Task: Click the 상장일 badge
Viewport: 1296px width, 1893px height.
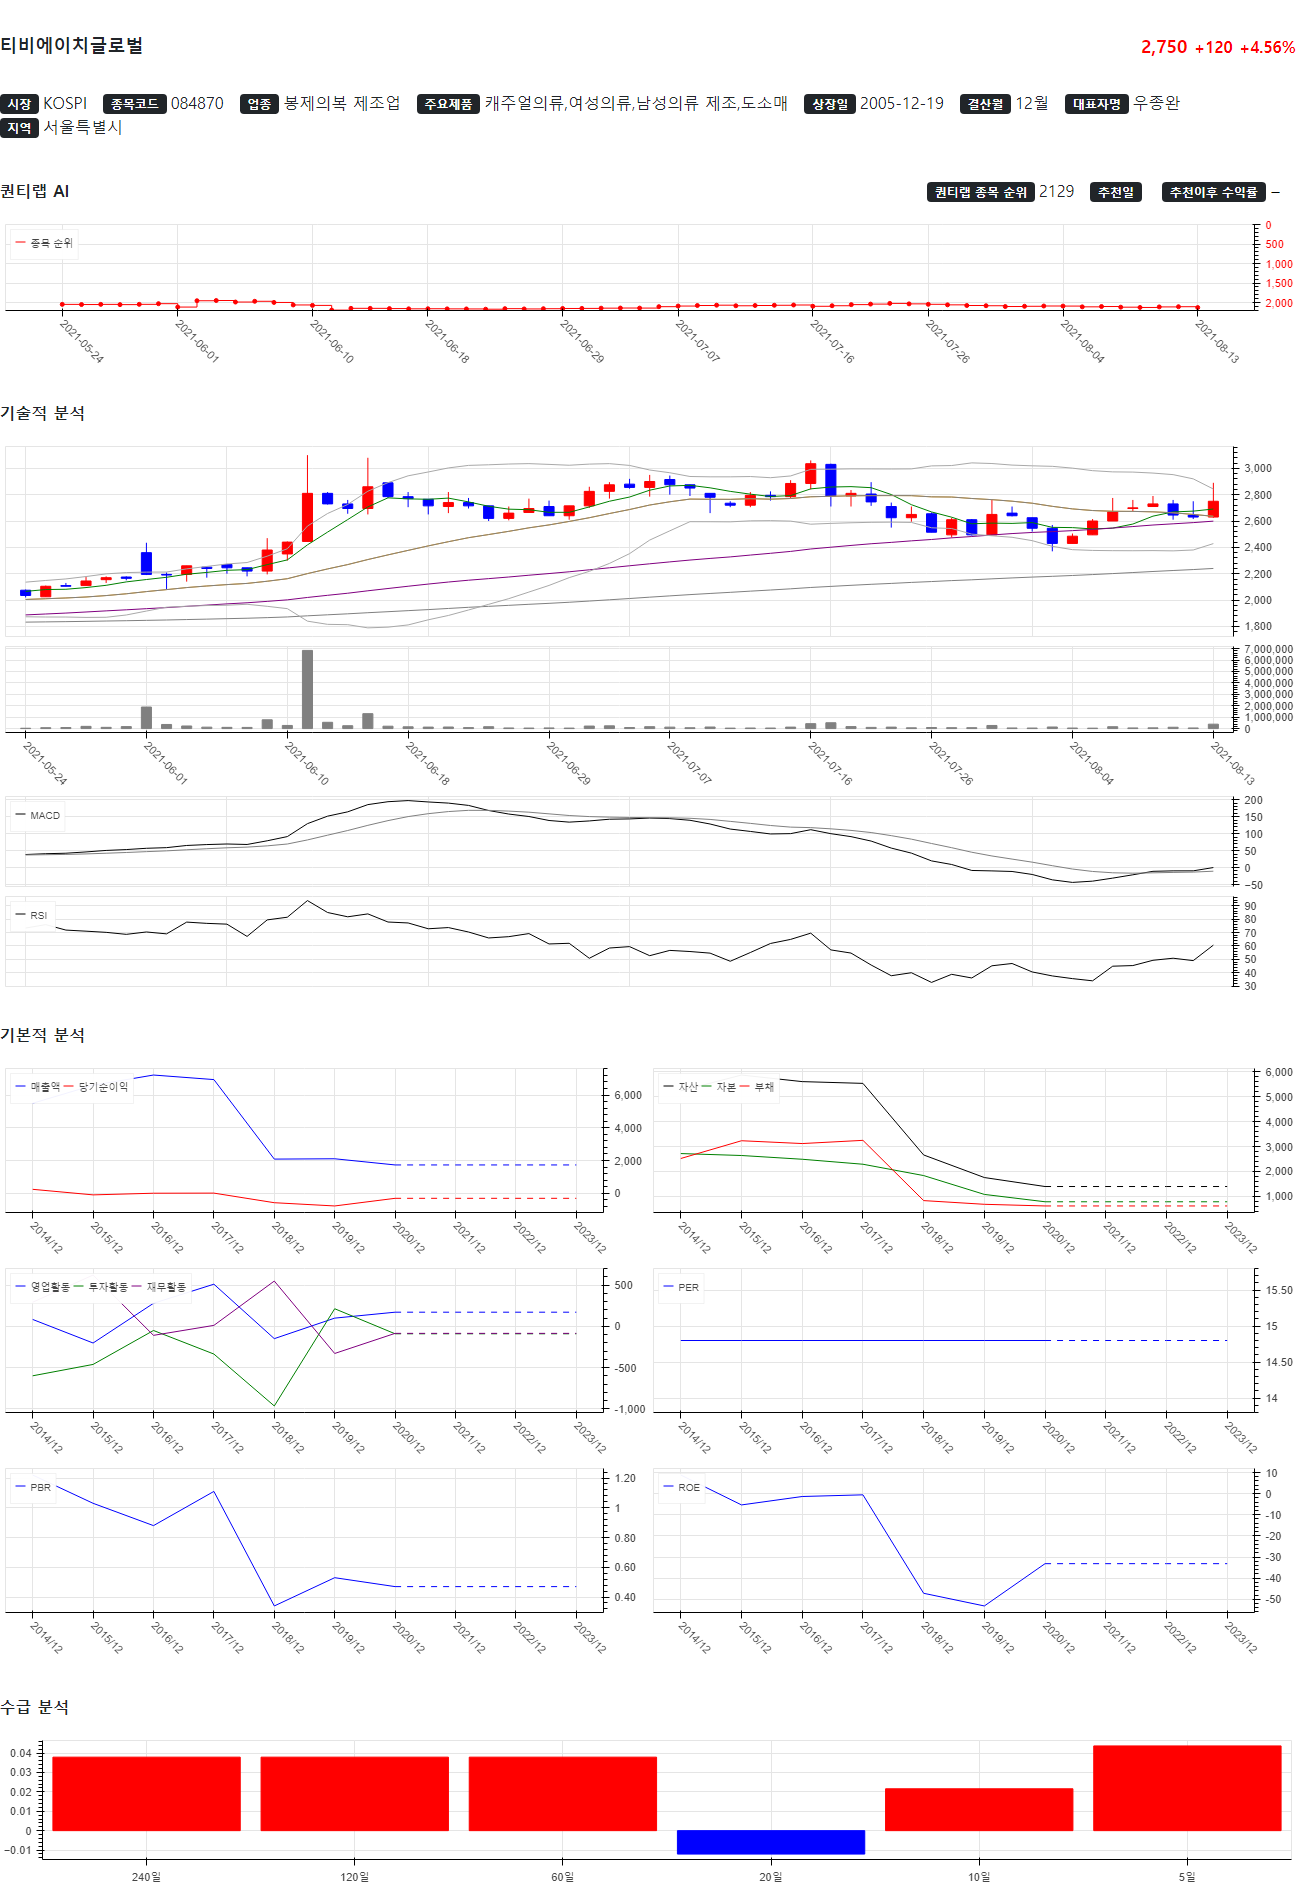Action: click(x=830, y=104)
